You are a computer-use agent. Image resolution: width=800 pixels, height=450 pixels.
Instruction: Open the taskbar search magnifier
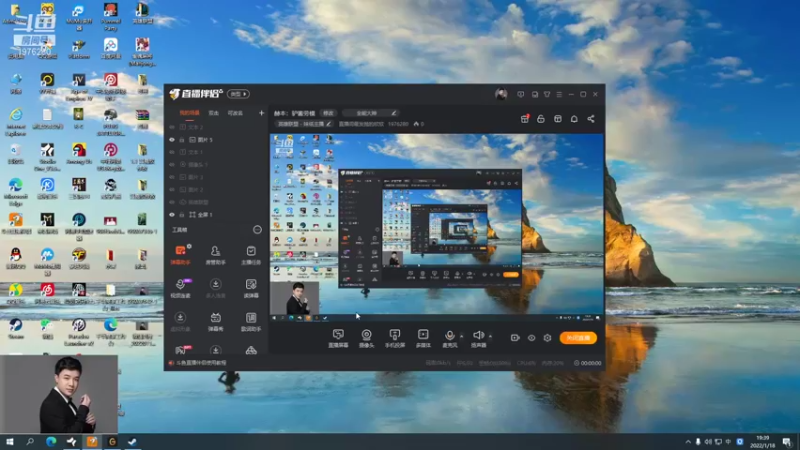click(30, 442)
